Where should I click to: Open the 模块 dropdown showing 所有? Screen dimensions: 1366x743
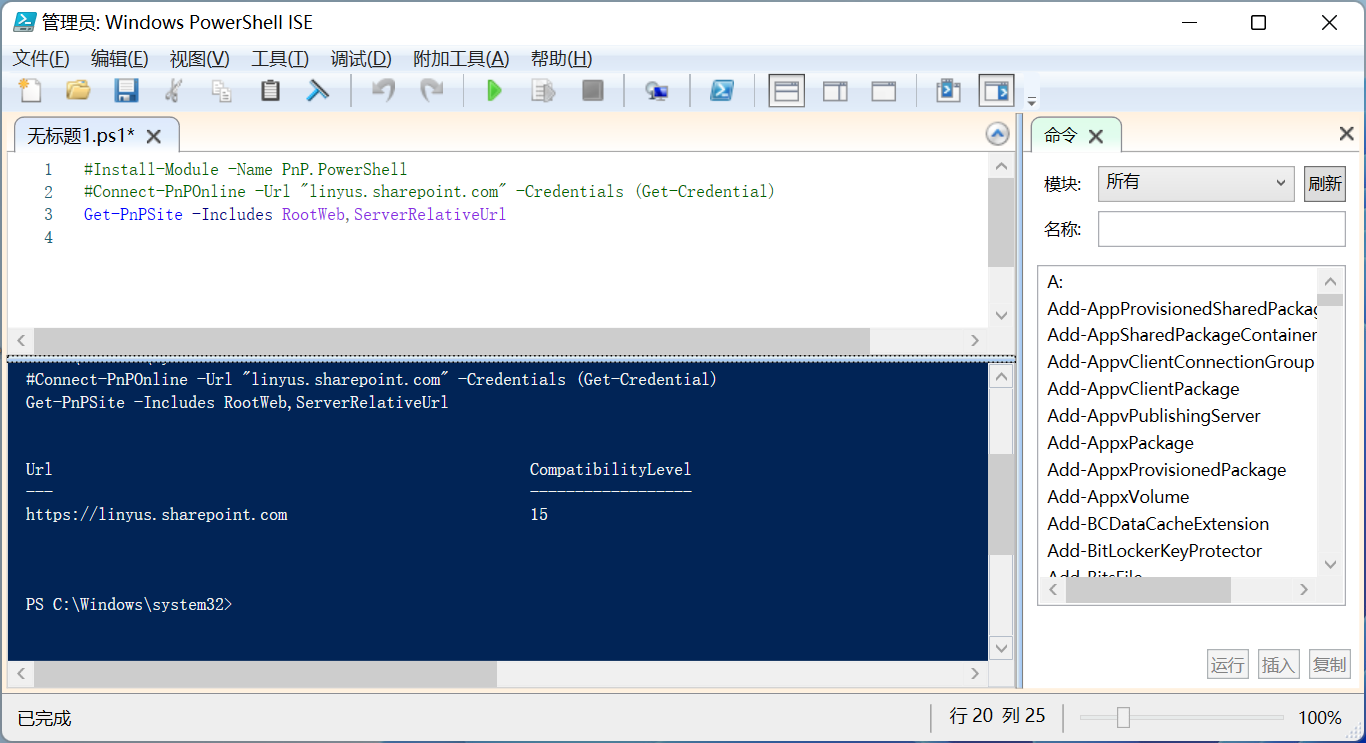(x=1196, y=183)
